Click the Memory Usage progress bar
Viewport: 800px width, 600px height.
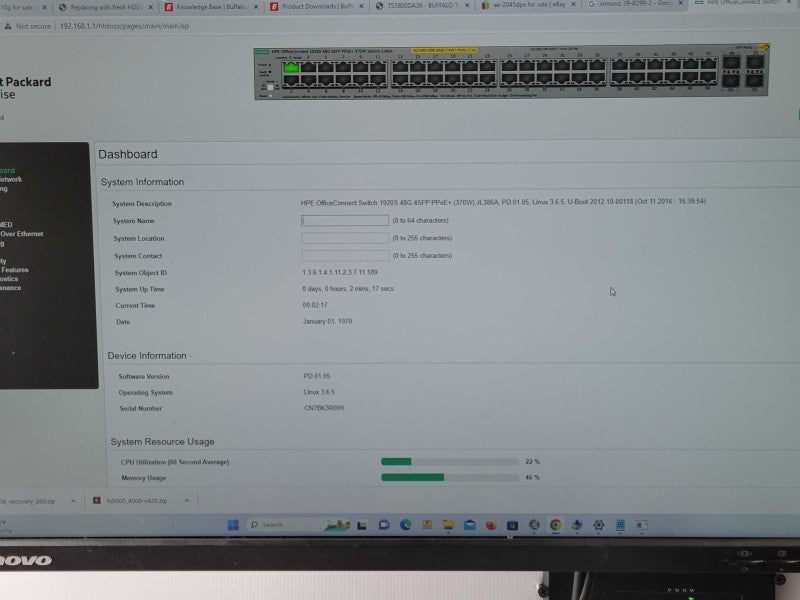click(x=449, y=478)
